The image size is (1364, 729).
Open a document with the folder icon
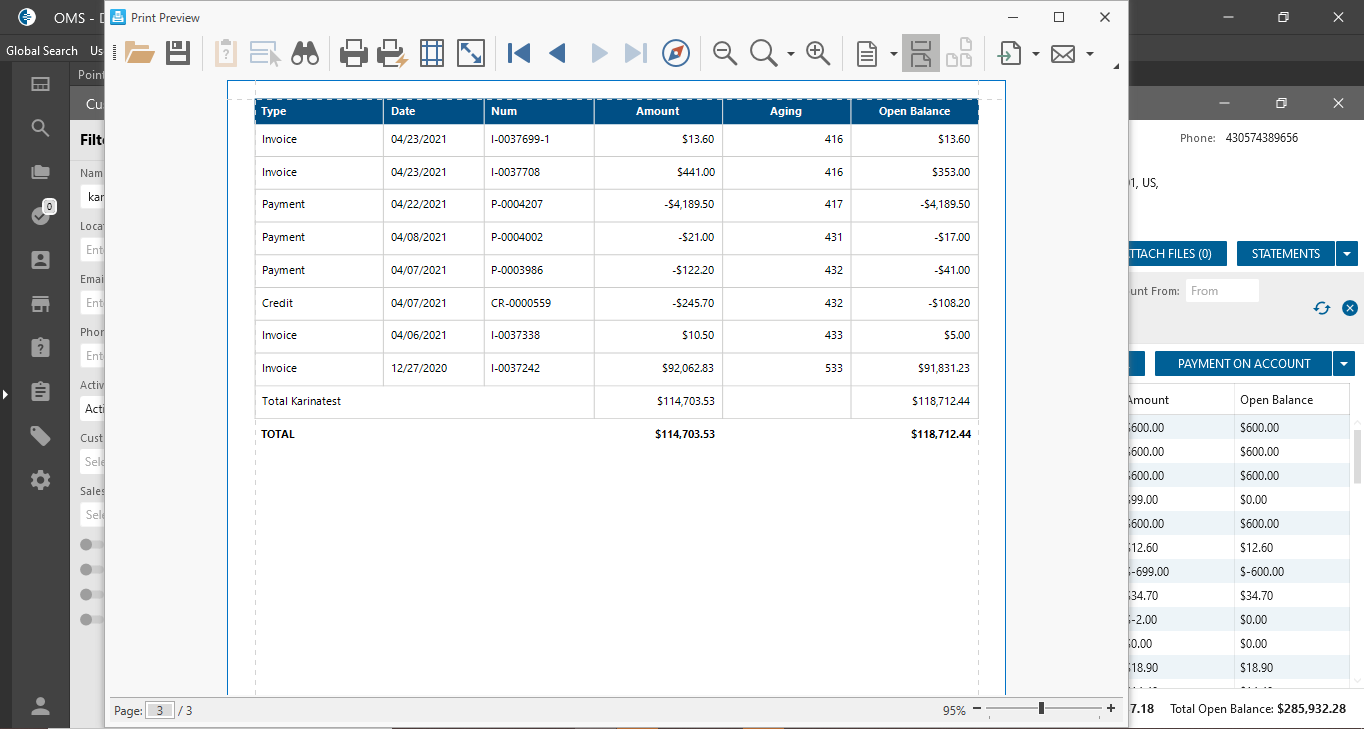[139, 53]
